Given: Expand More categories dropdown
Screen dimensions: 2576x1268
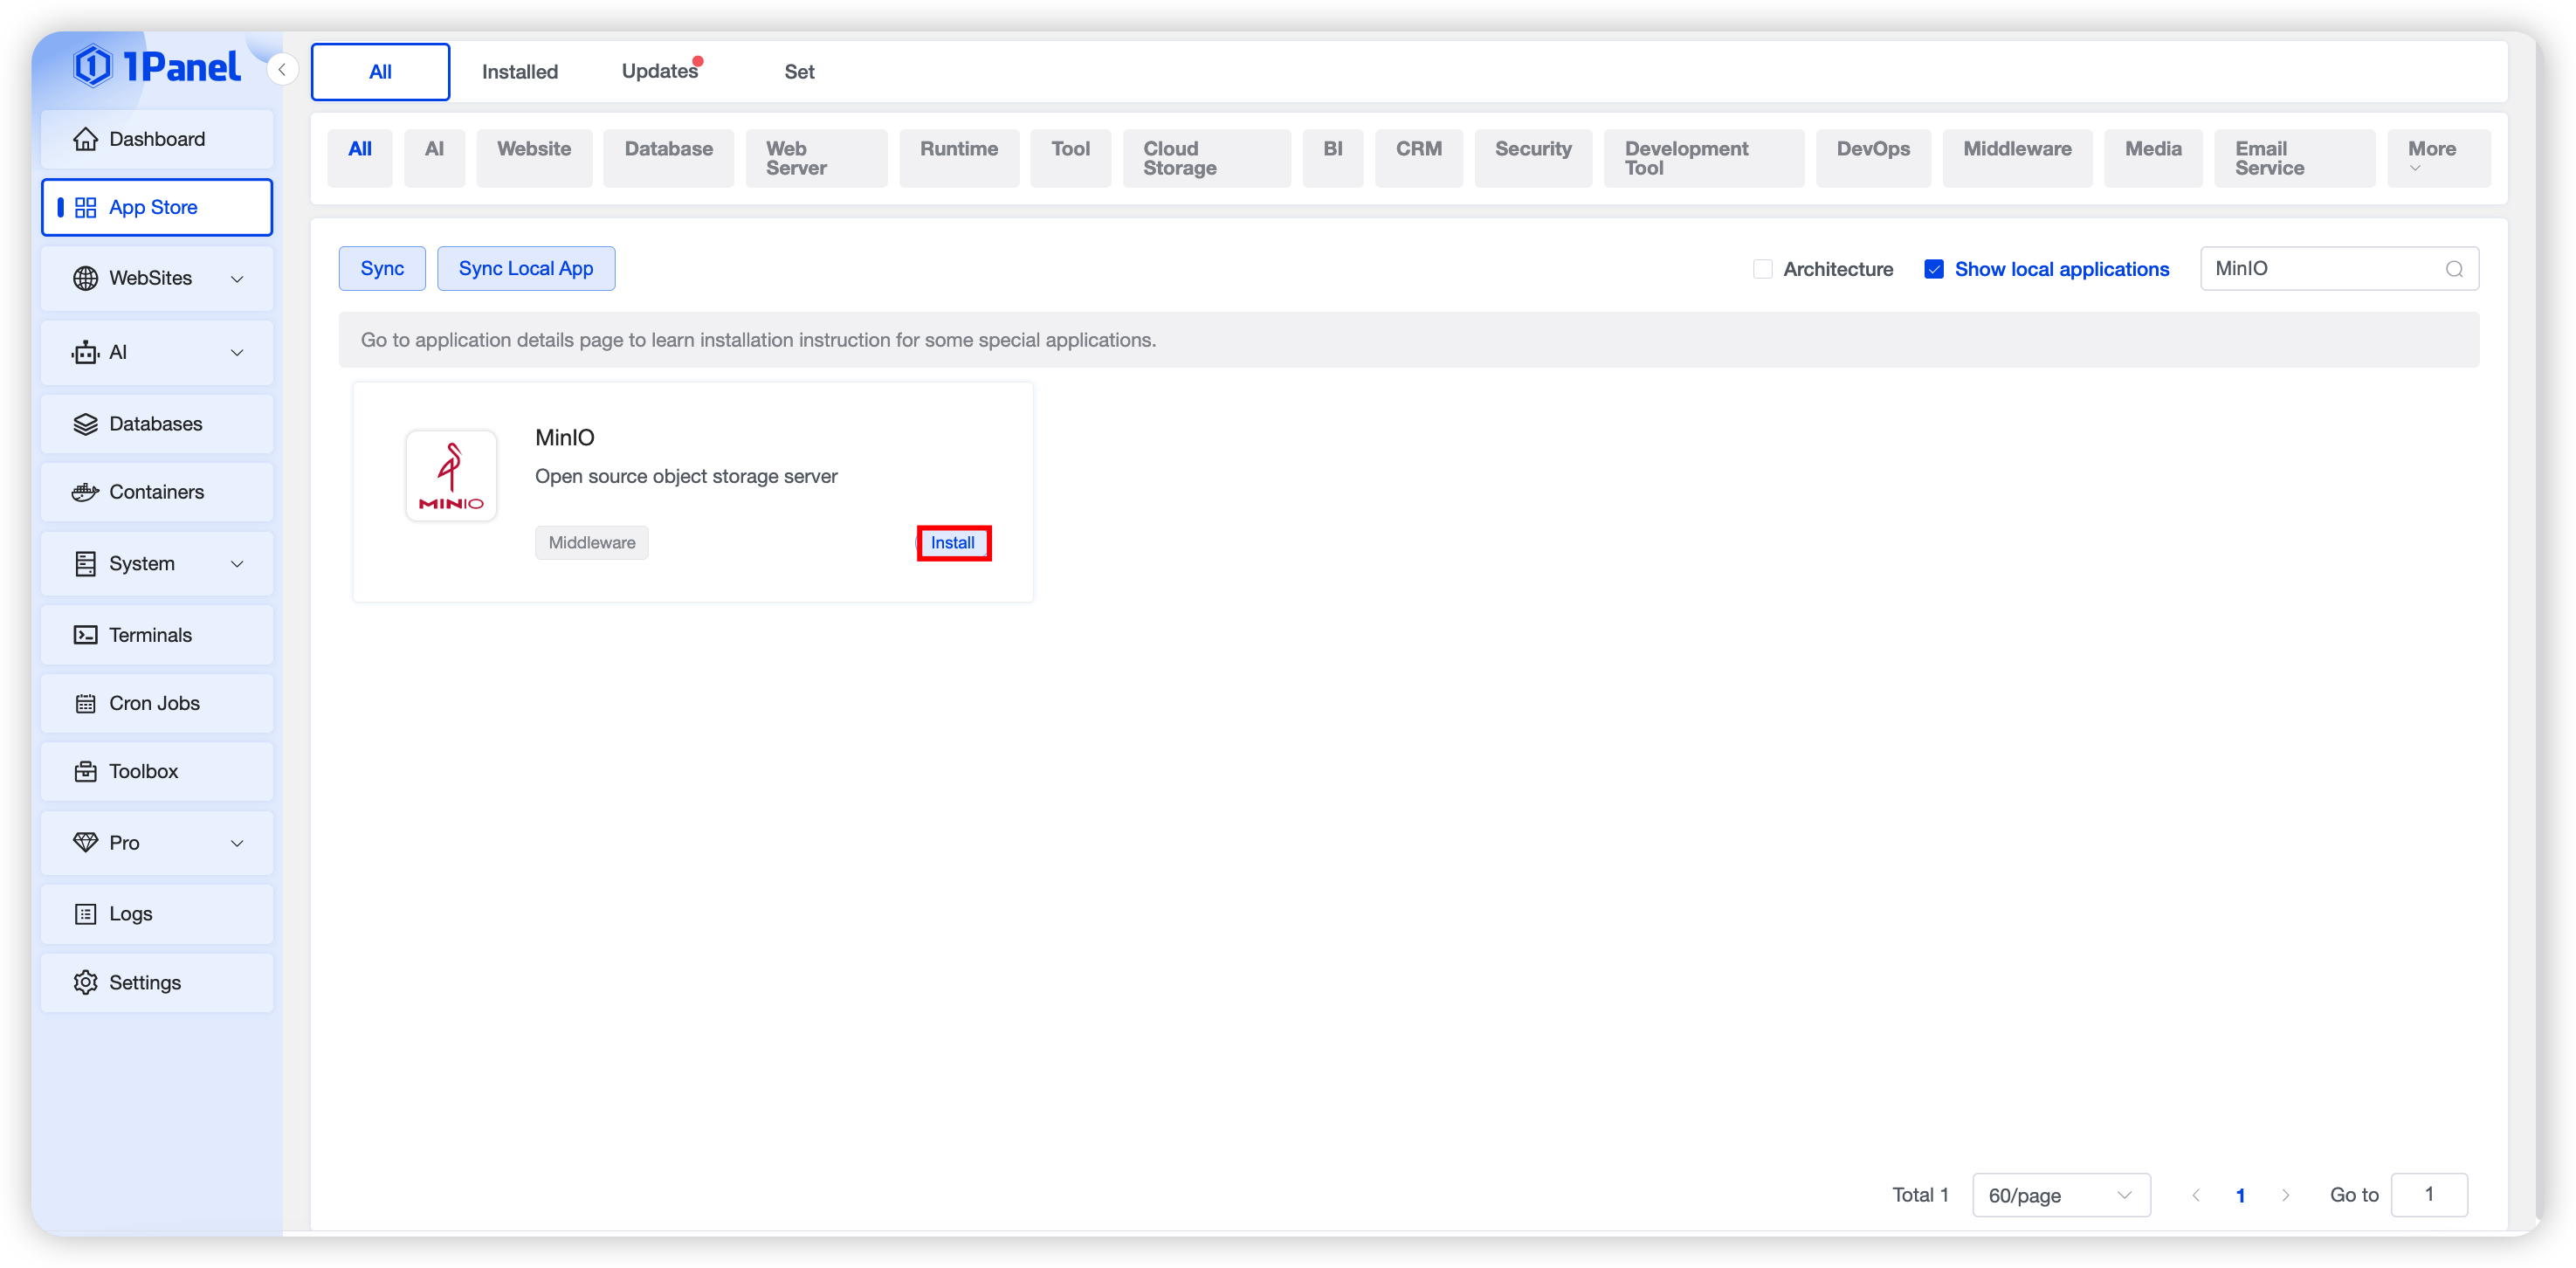Looking at the screenshot, I should [x=2437, y=157].
